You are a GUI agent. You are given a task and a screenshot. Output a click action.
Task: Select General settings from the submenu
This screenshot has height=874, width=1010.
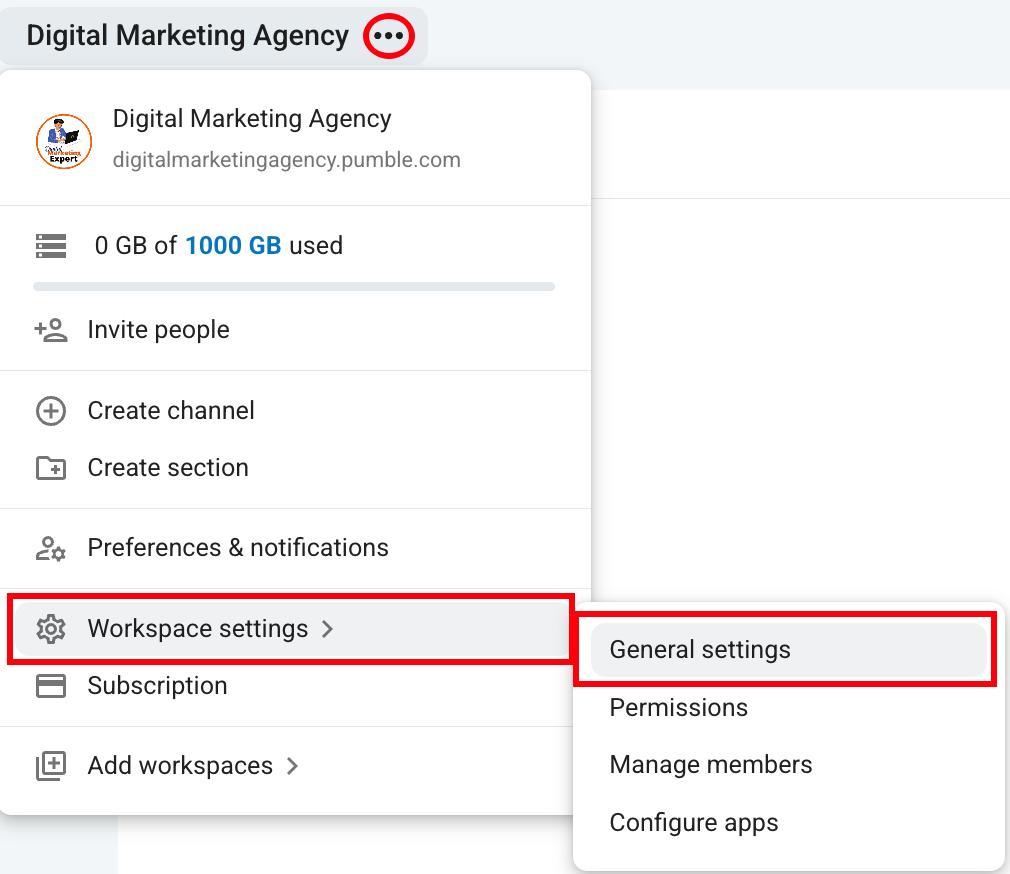point(700,650)
